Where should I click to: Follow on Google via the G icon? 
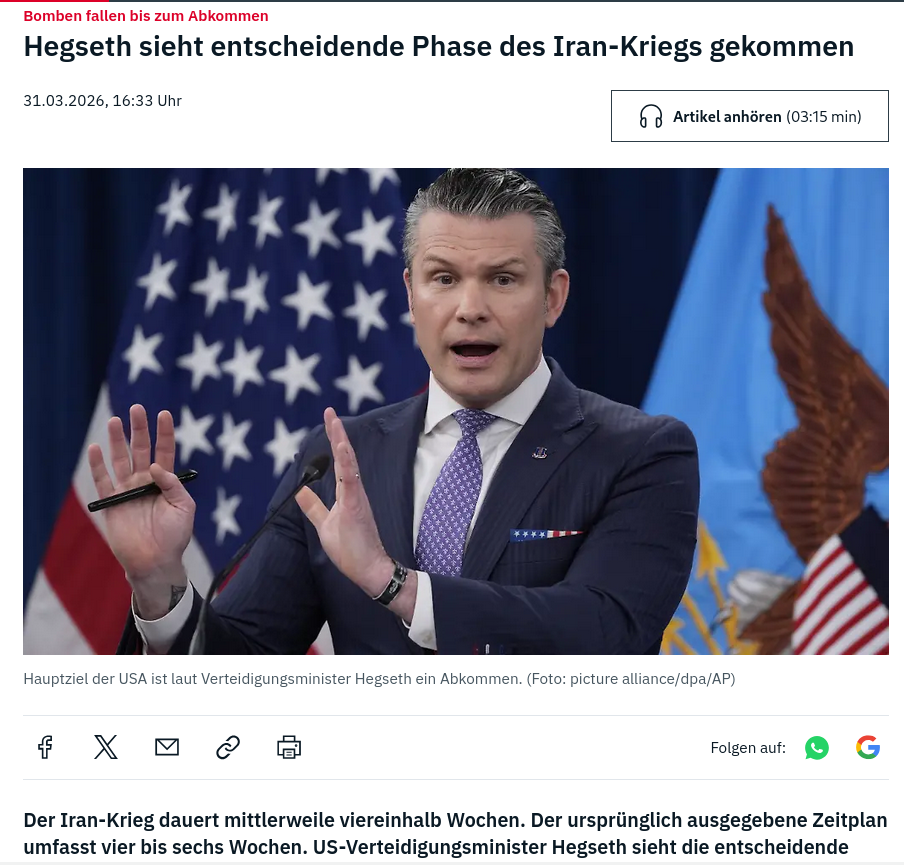point(868,748)
